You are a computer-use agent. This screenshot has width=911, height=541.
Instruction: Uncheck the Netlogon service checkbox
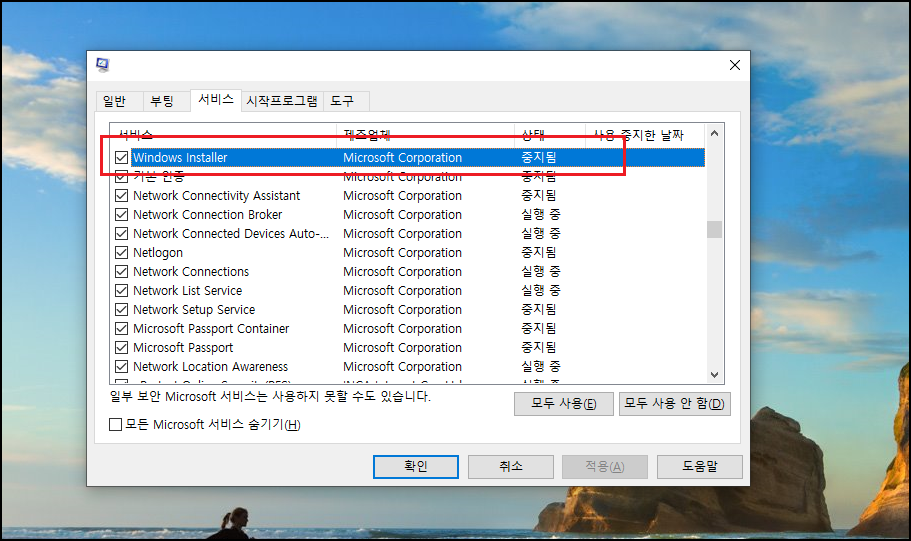(121, 252)
